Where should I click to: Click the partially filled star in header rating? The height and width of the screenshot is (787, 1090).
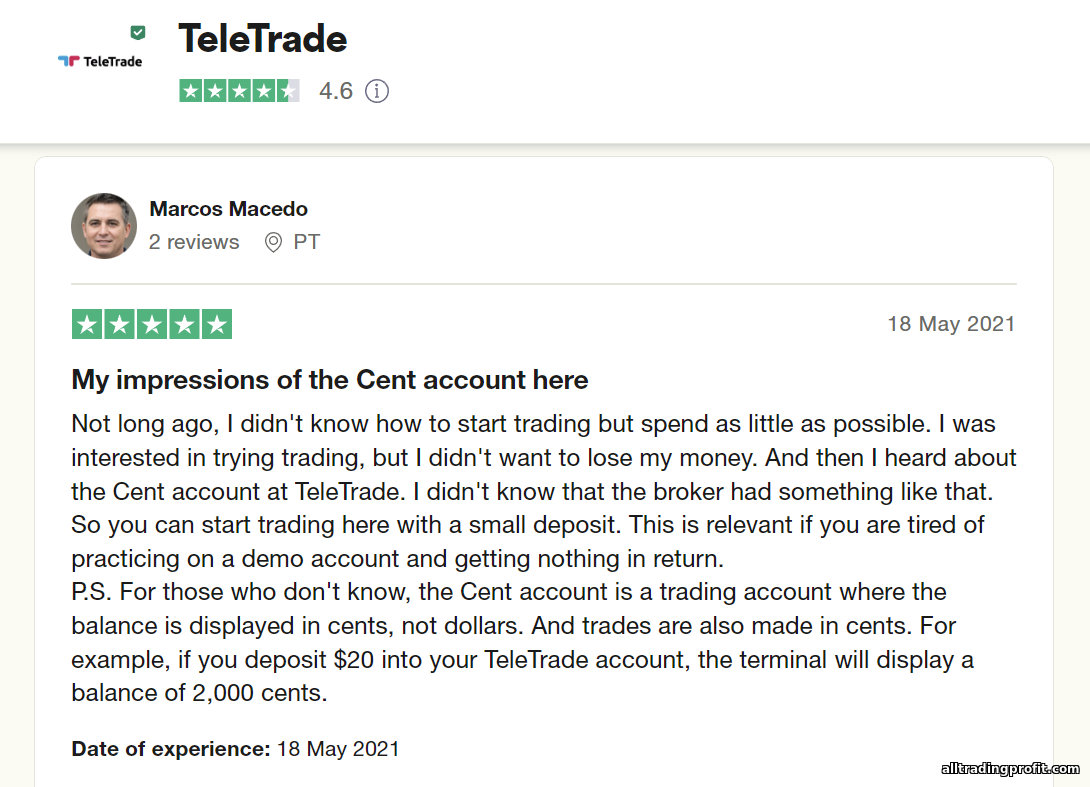288,91
